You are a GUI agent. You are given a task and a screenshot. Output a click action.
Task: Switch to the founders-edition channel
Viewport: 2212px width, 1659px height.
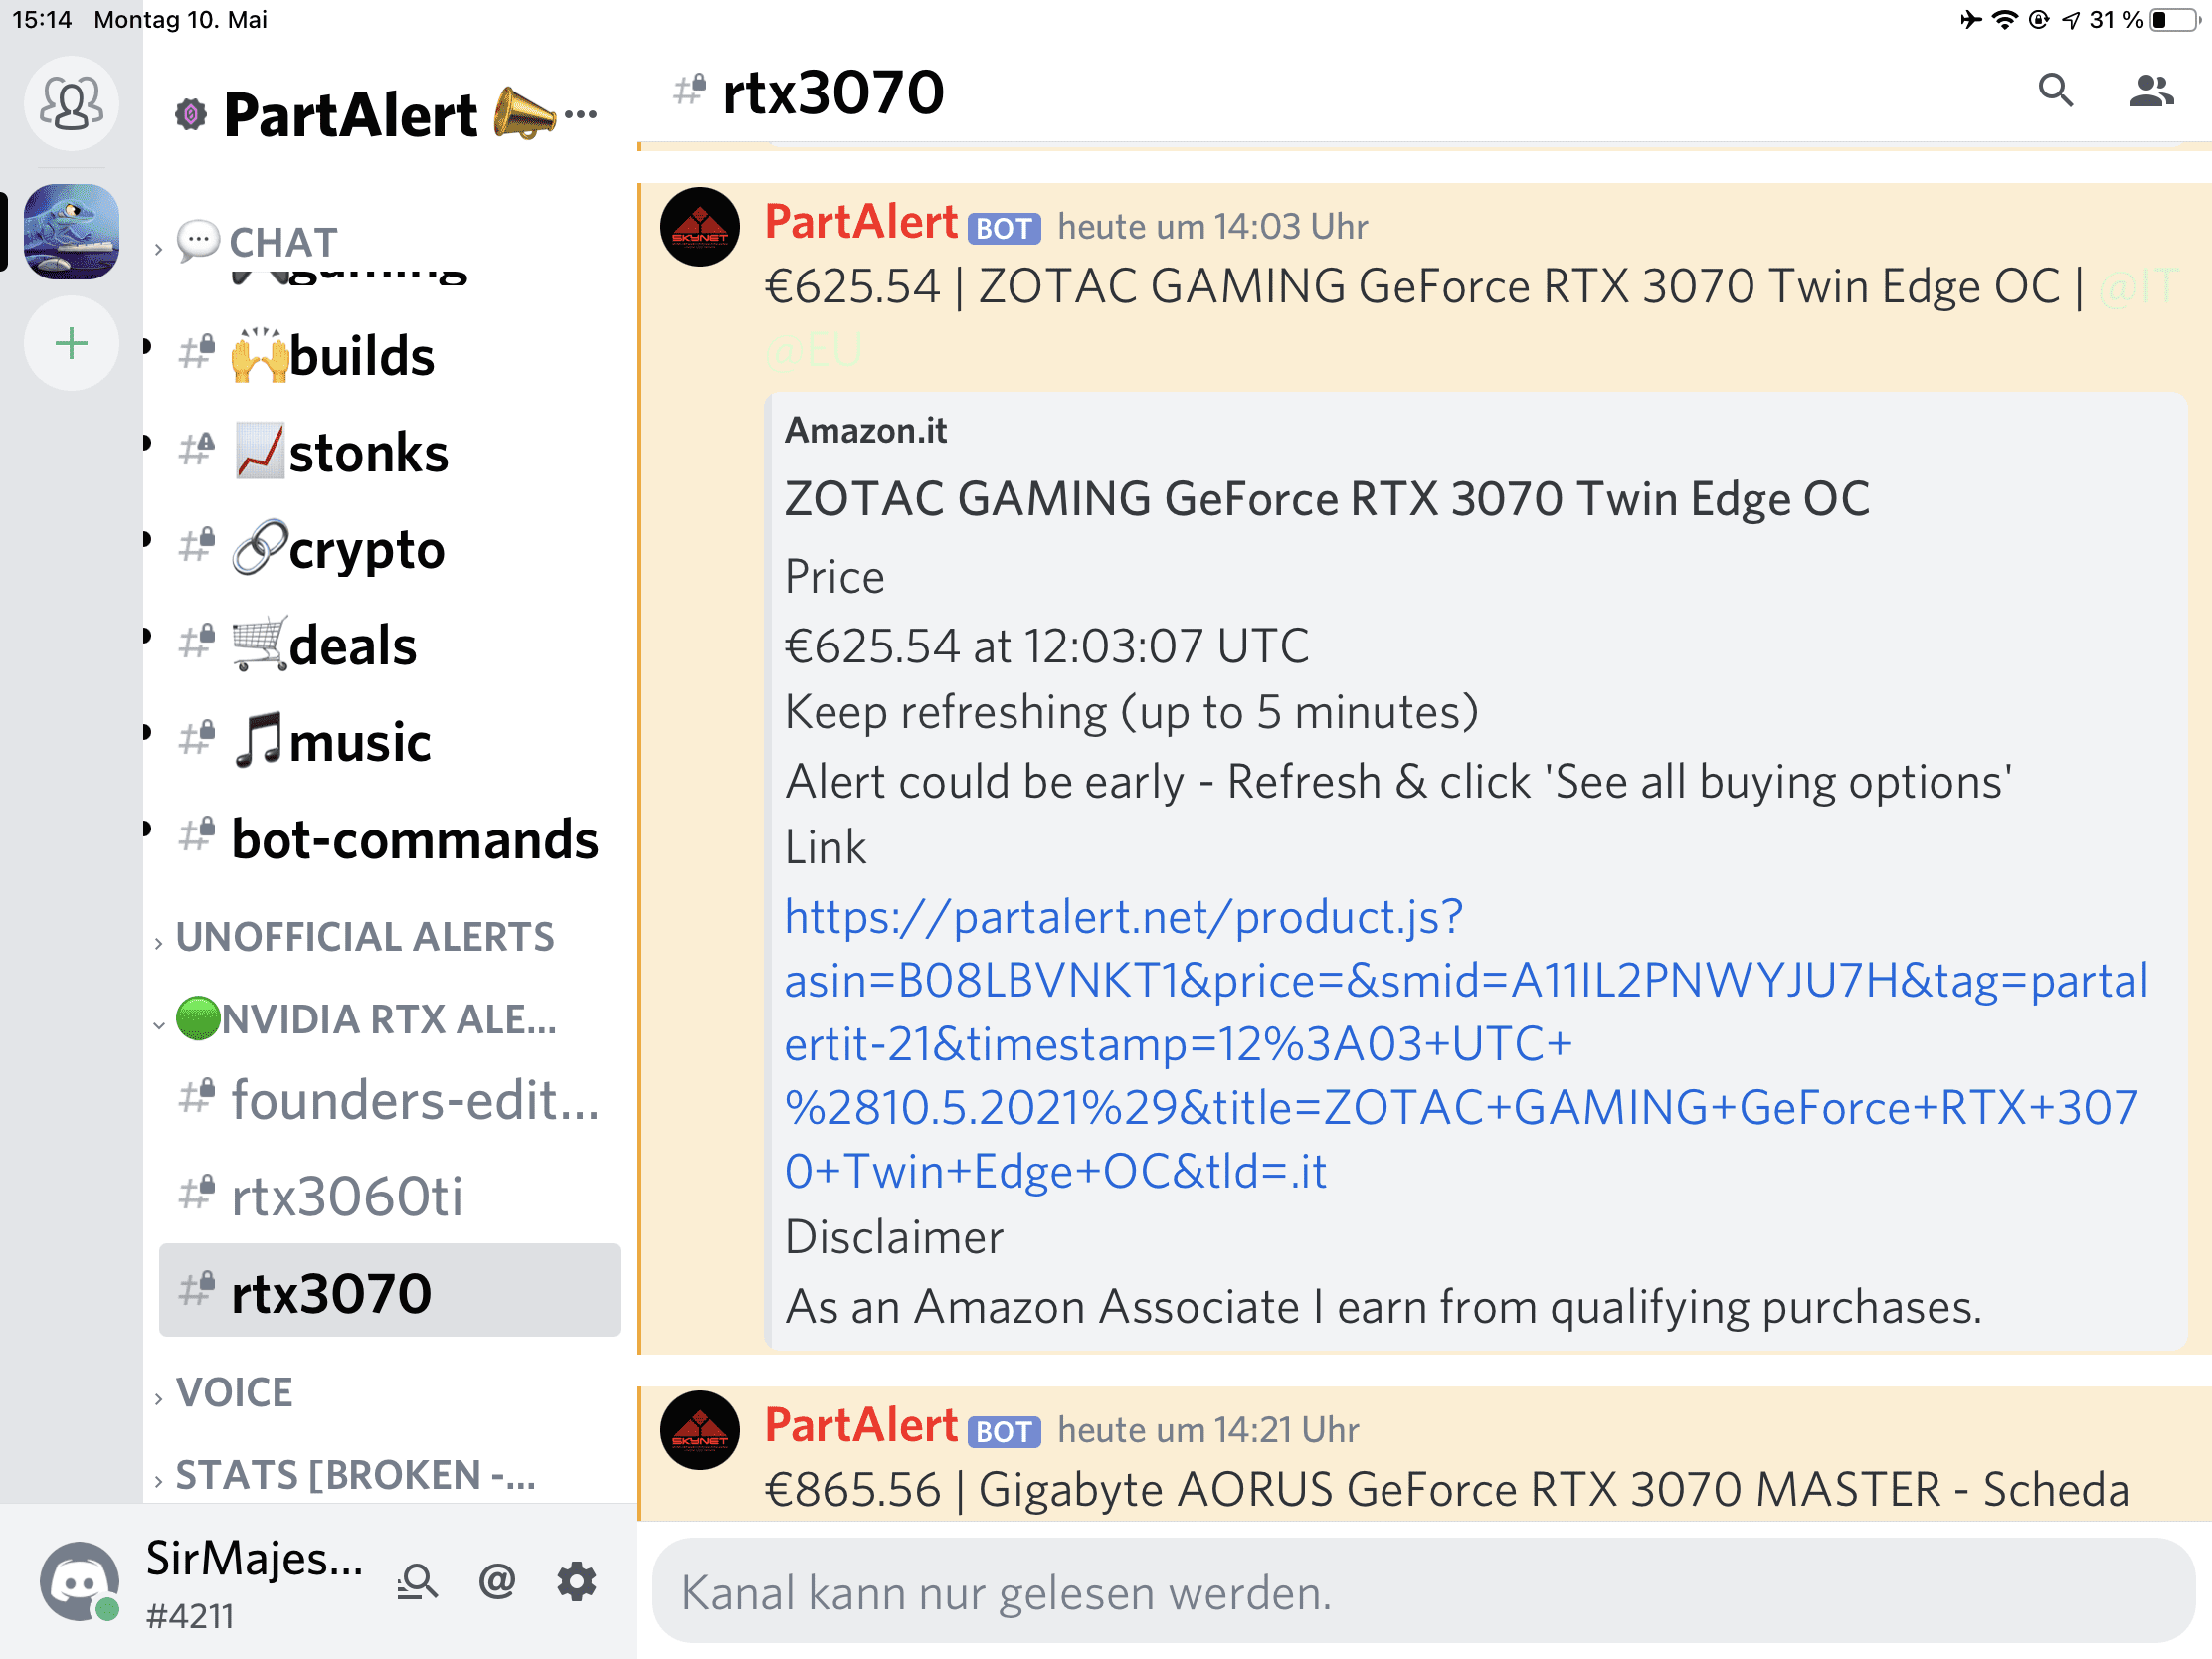click(389, 1099)
